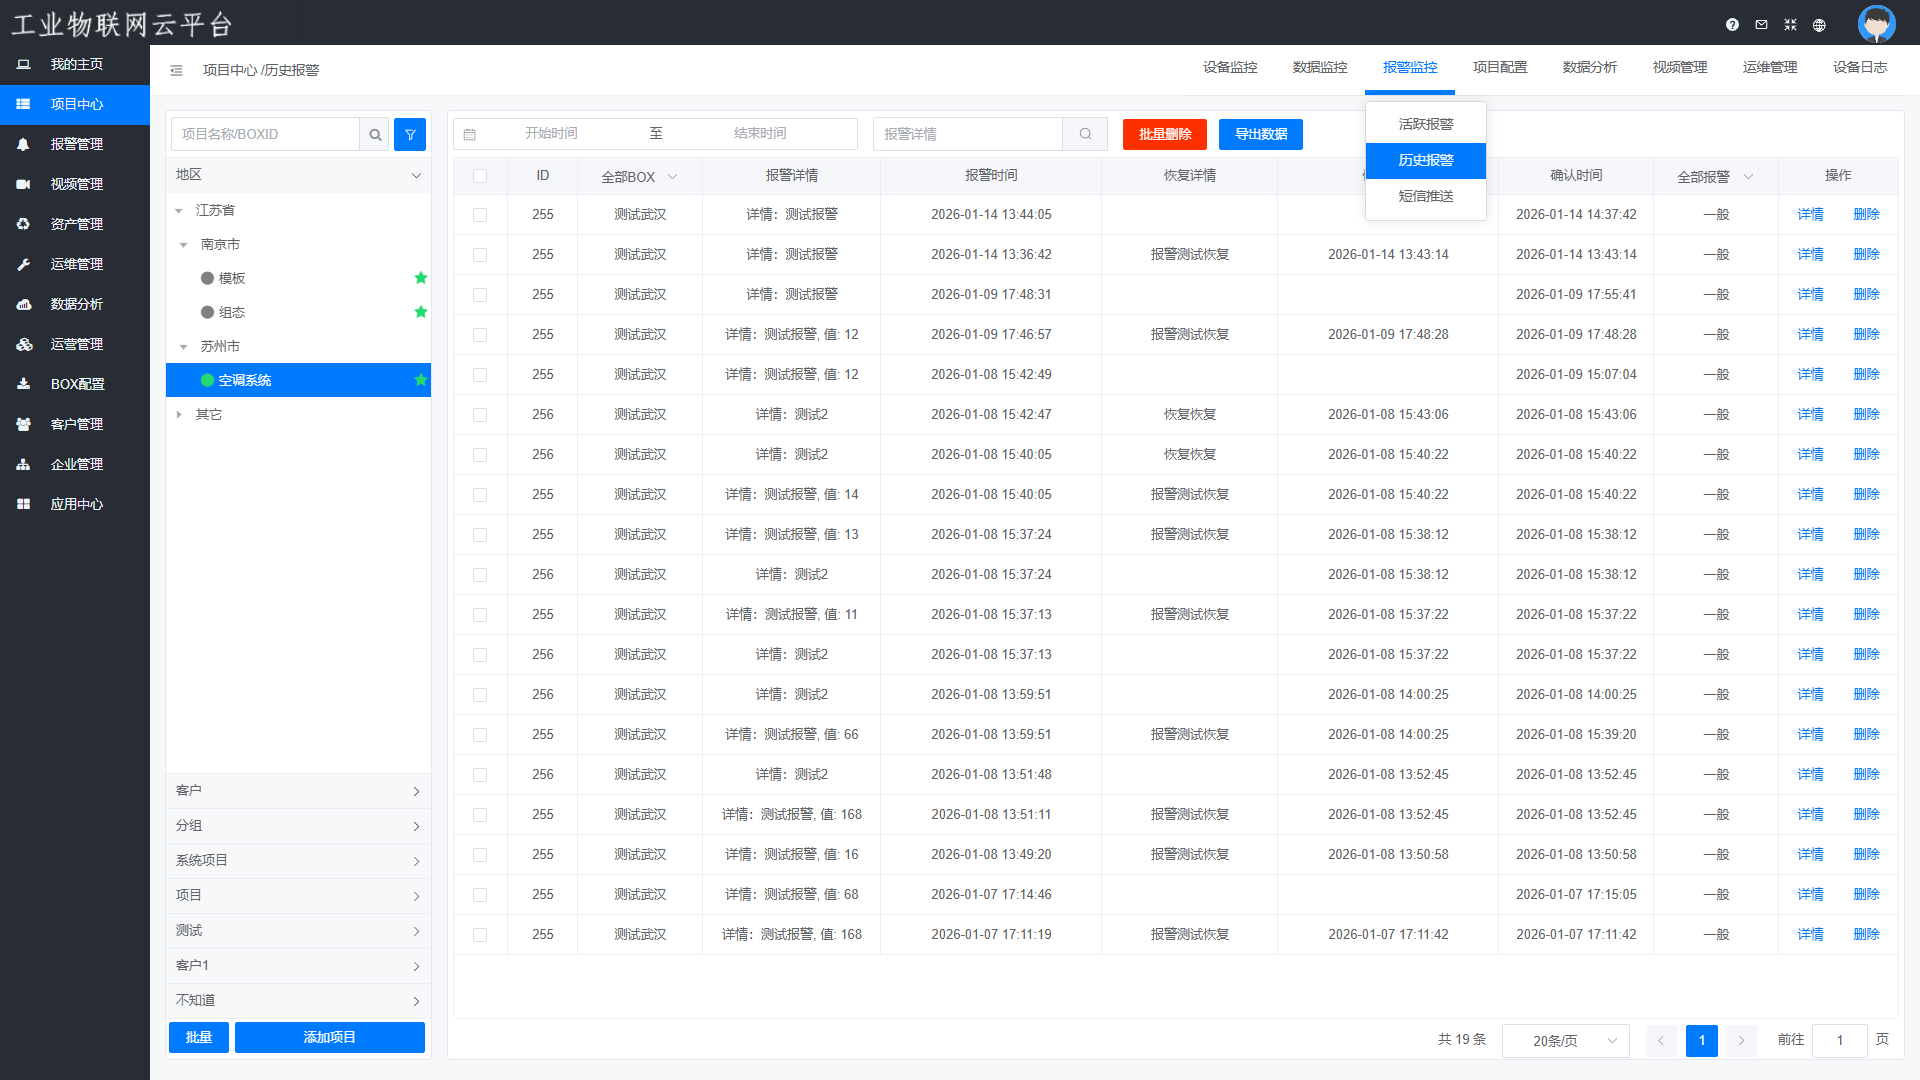The width and height of the screenshot is (1920, 1080).
Task: Expand the 其它 tree node
Action: tap(179, 414)
